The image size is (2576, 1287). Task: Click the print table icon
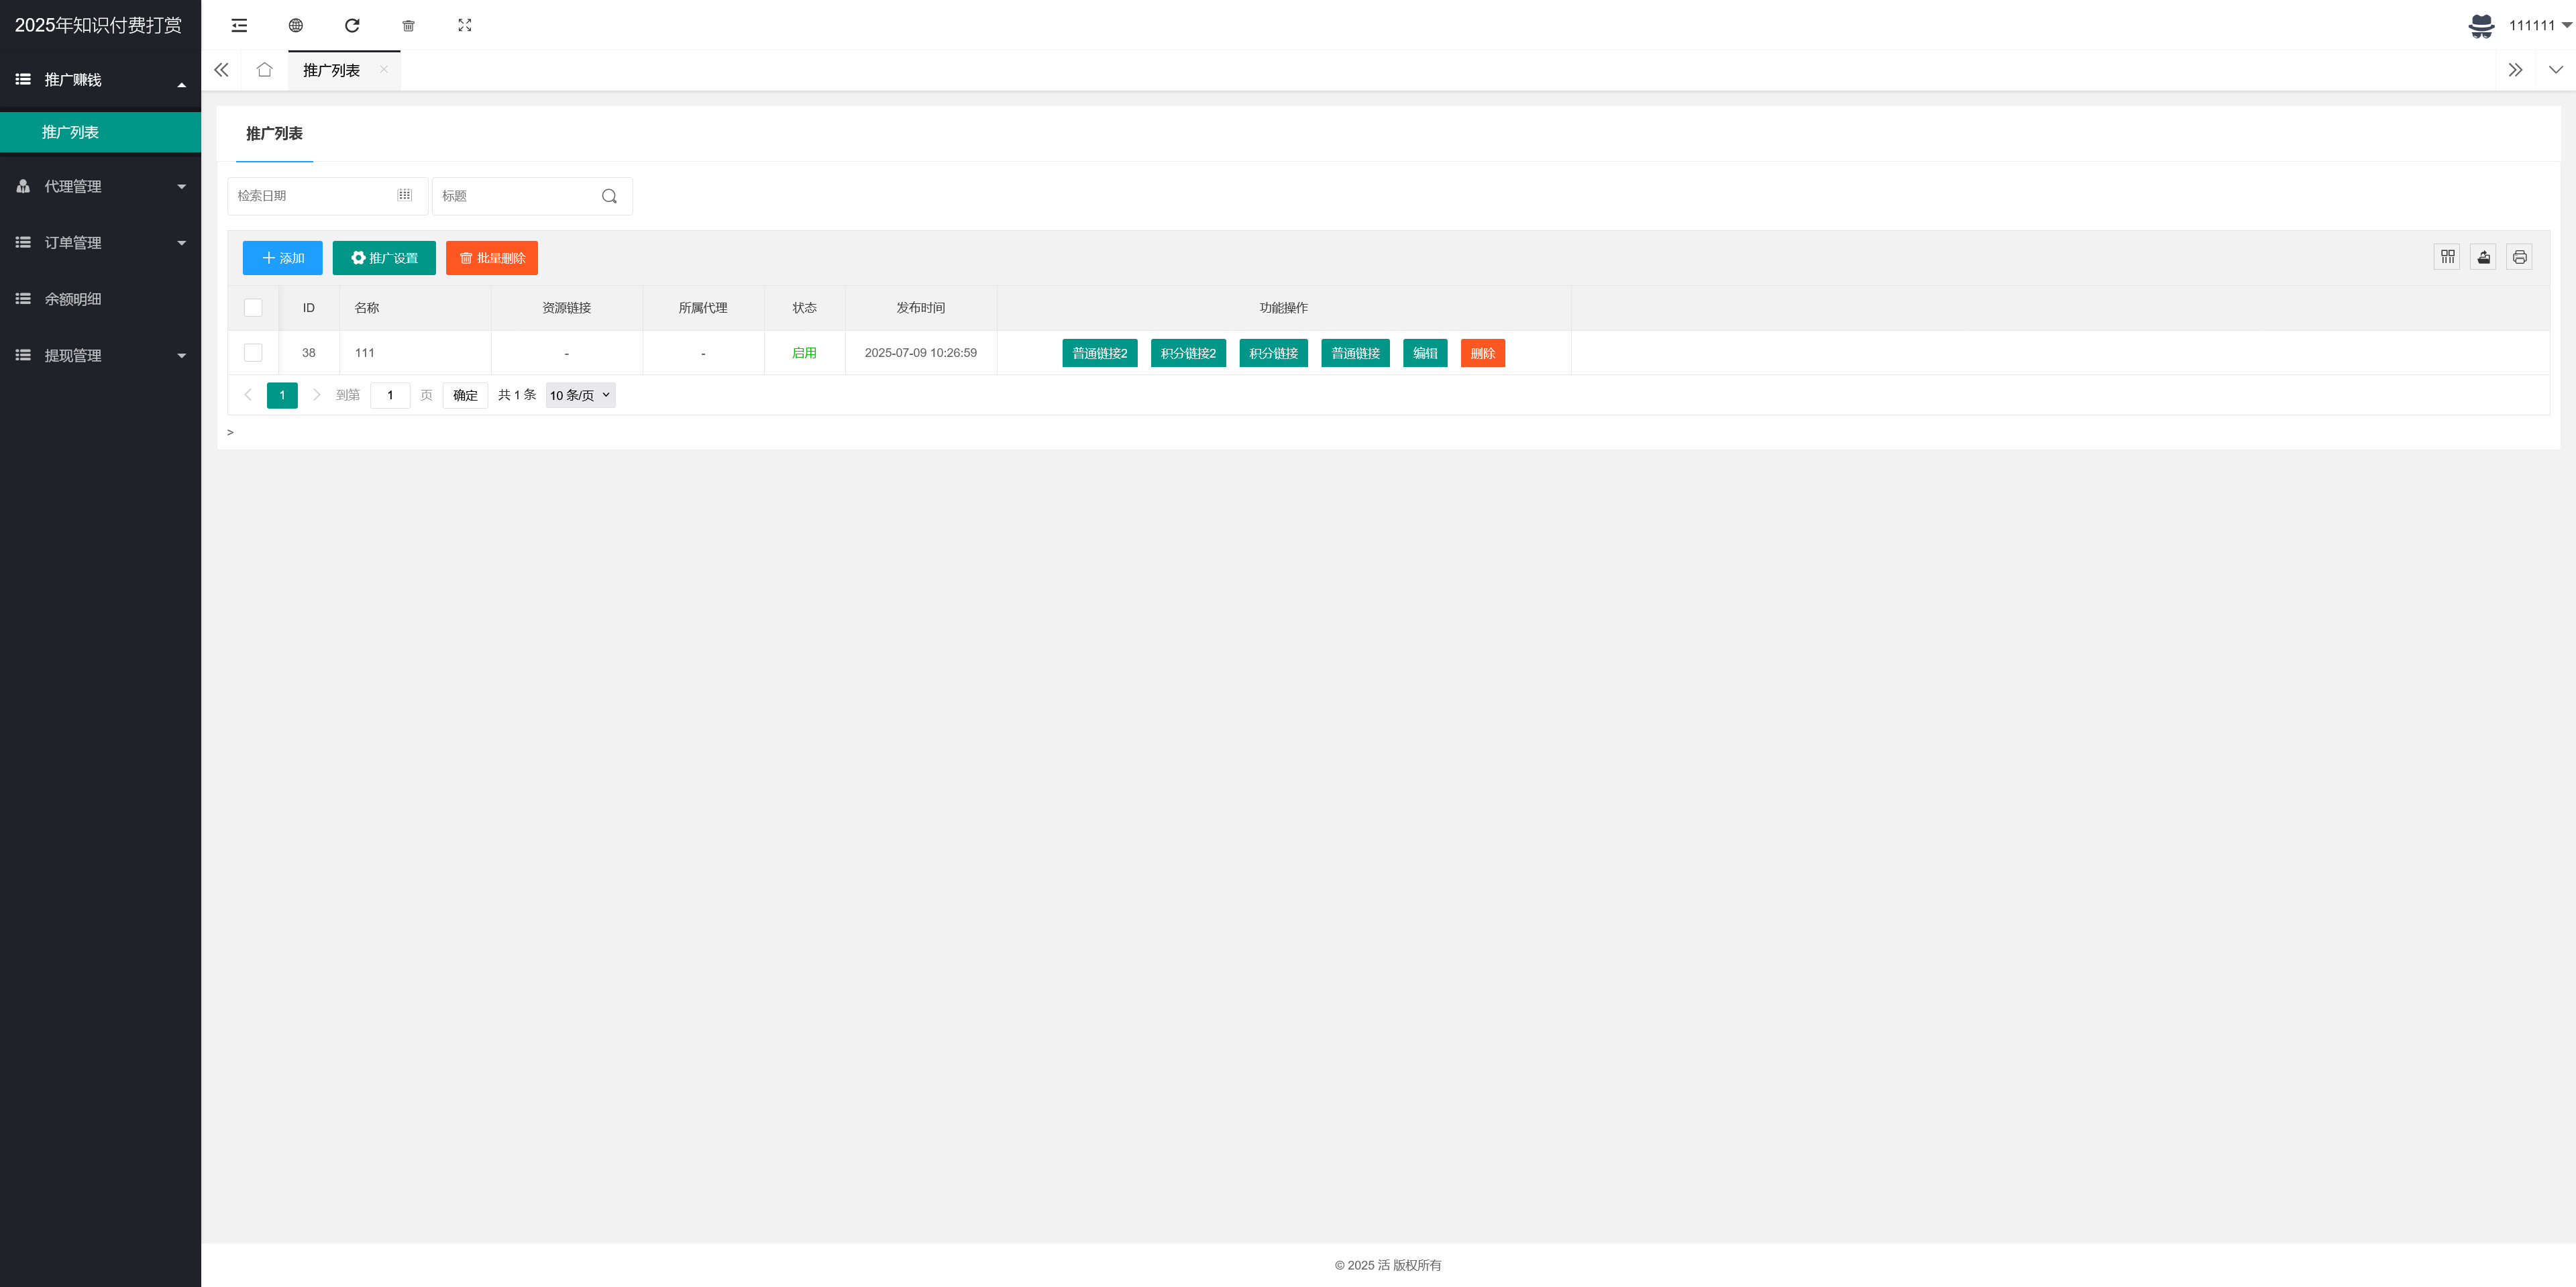click(2519, 257)
